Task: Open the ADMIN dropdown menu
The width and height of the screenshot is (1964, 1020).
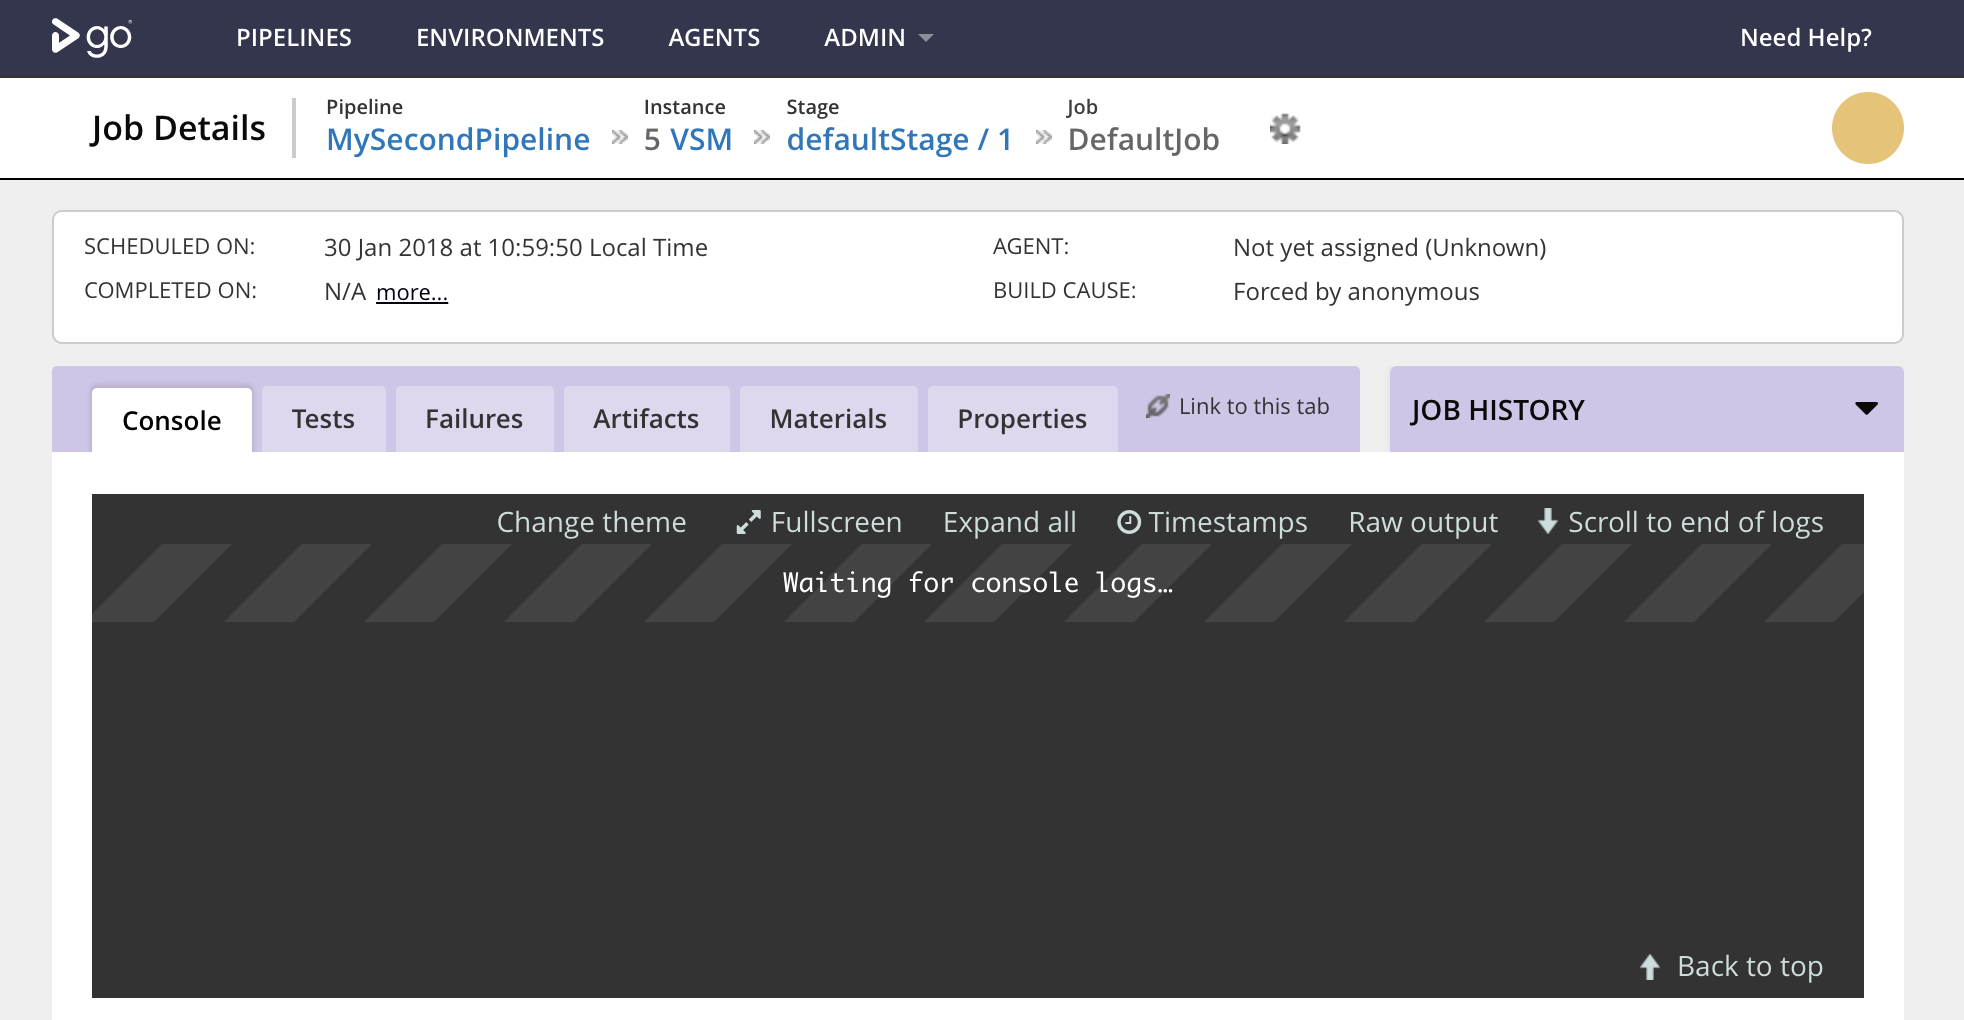Action: coord(877,38)
